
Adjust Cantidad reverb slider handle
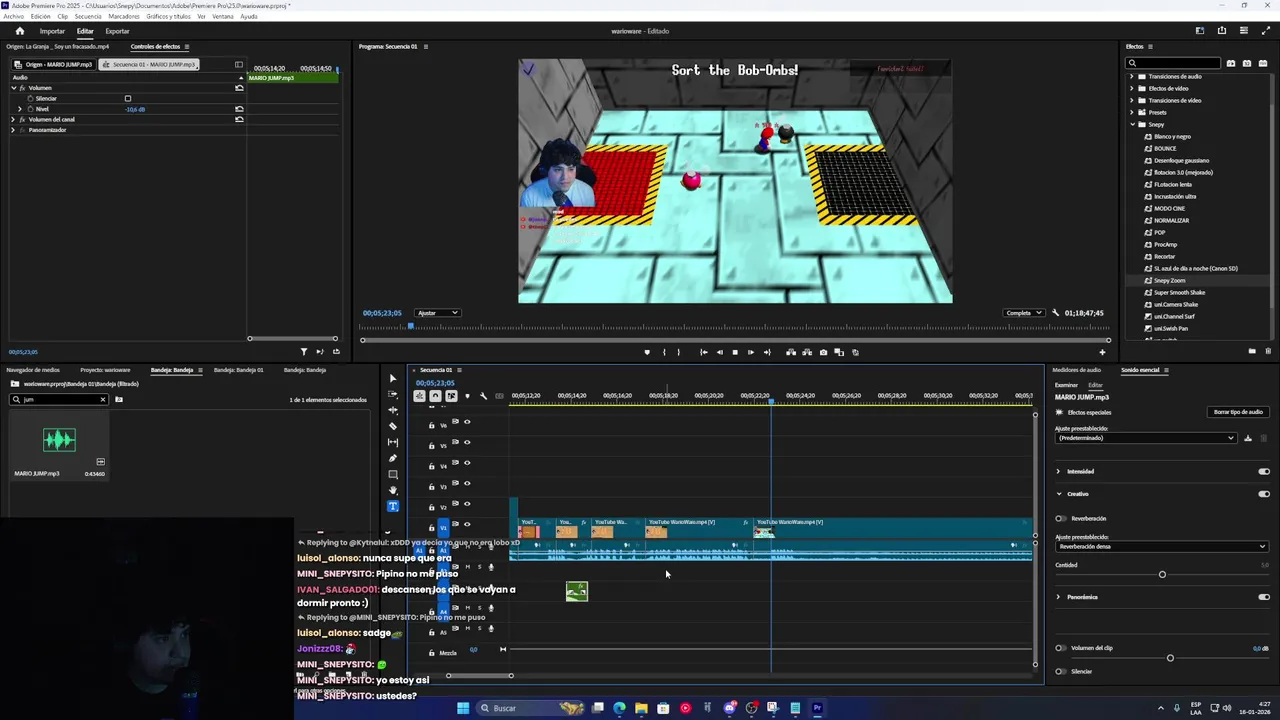click(1162, 574)
